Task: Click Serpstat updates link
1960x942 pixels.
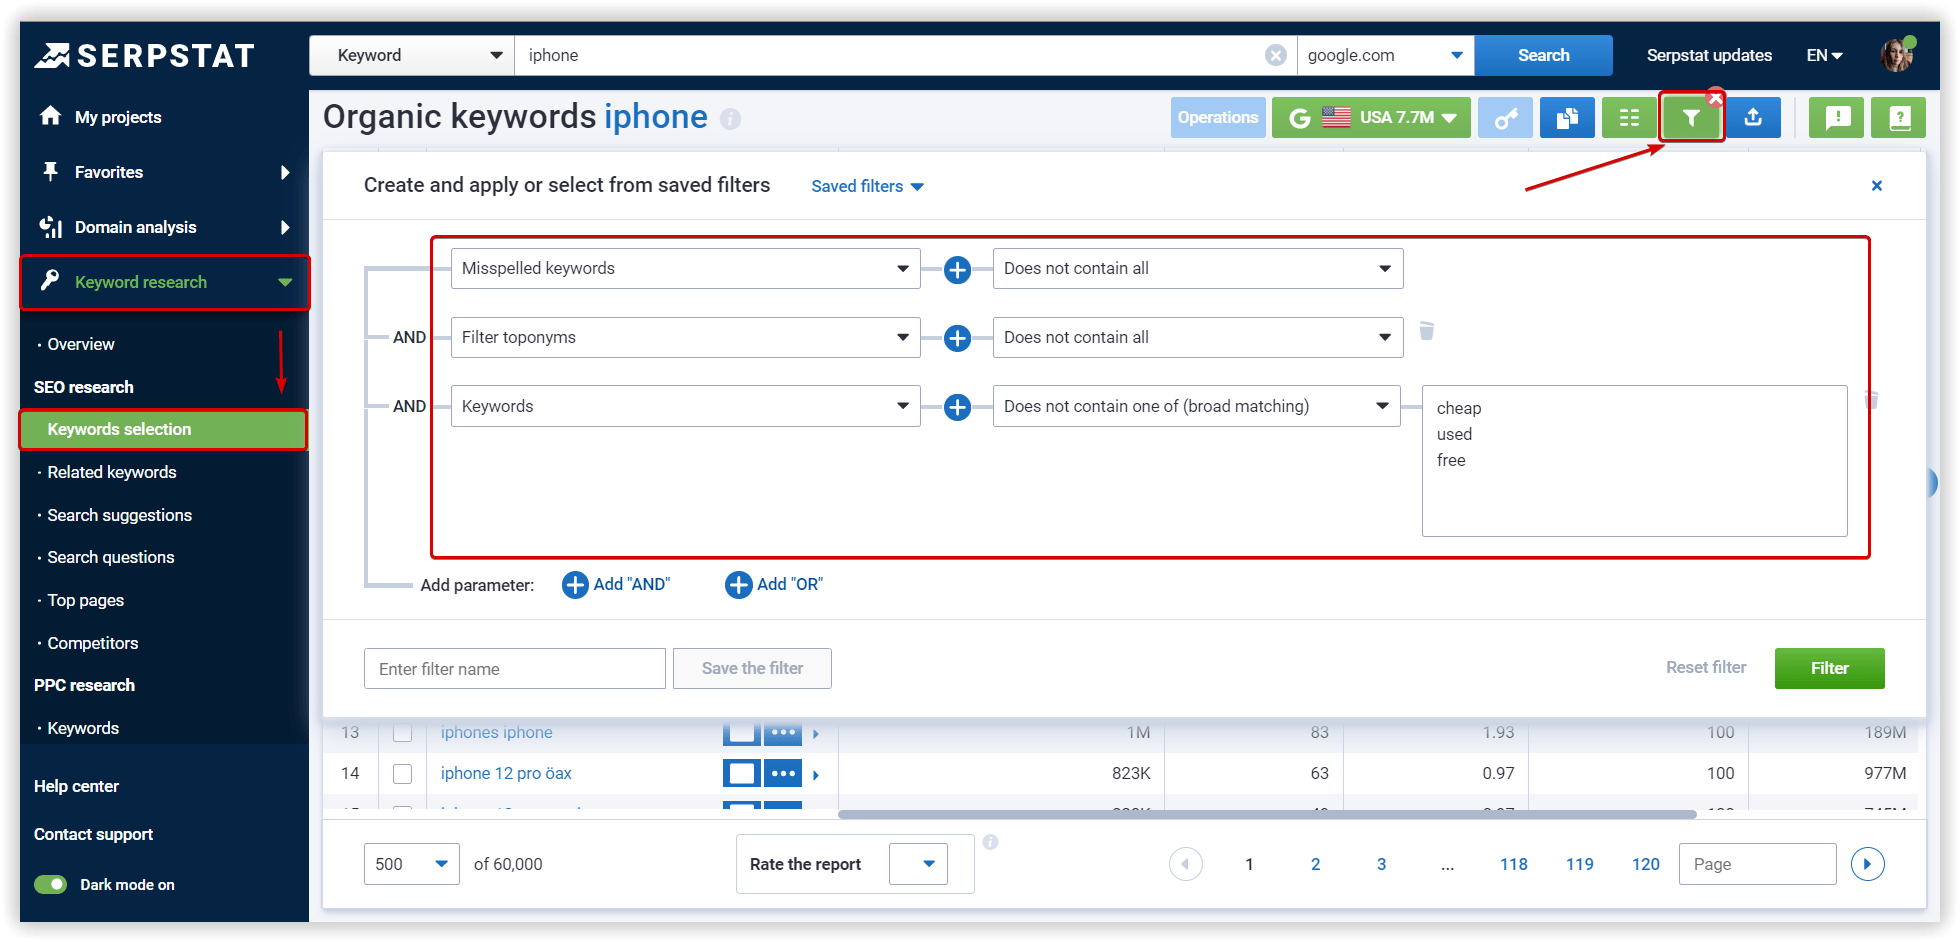Action: point(1709,55)
